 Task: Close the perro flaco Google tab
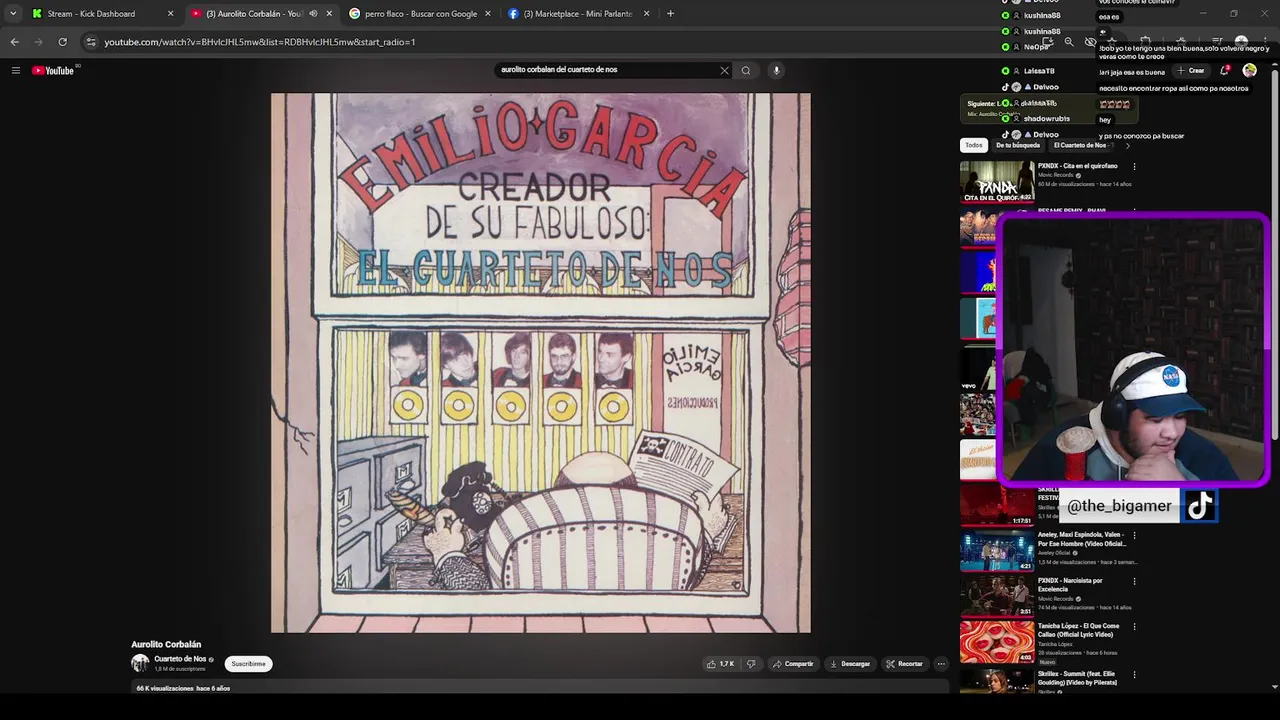tap(488, 14)
